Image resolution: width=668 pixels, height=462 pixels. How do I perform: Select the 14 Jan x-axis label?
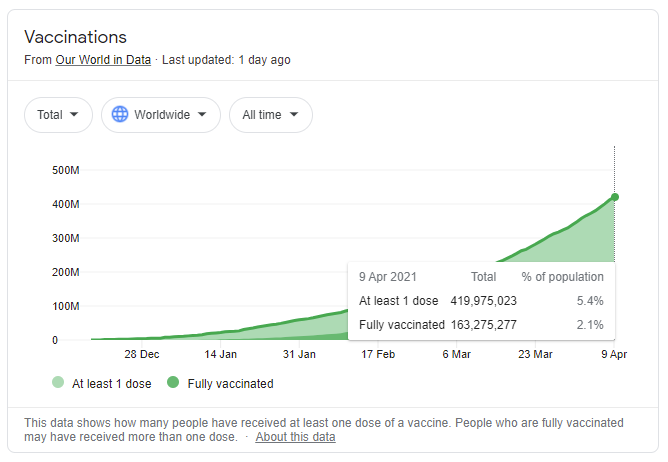(x=220, y=354)
